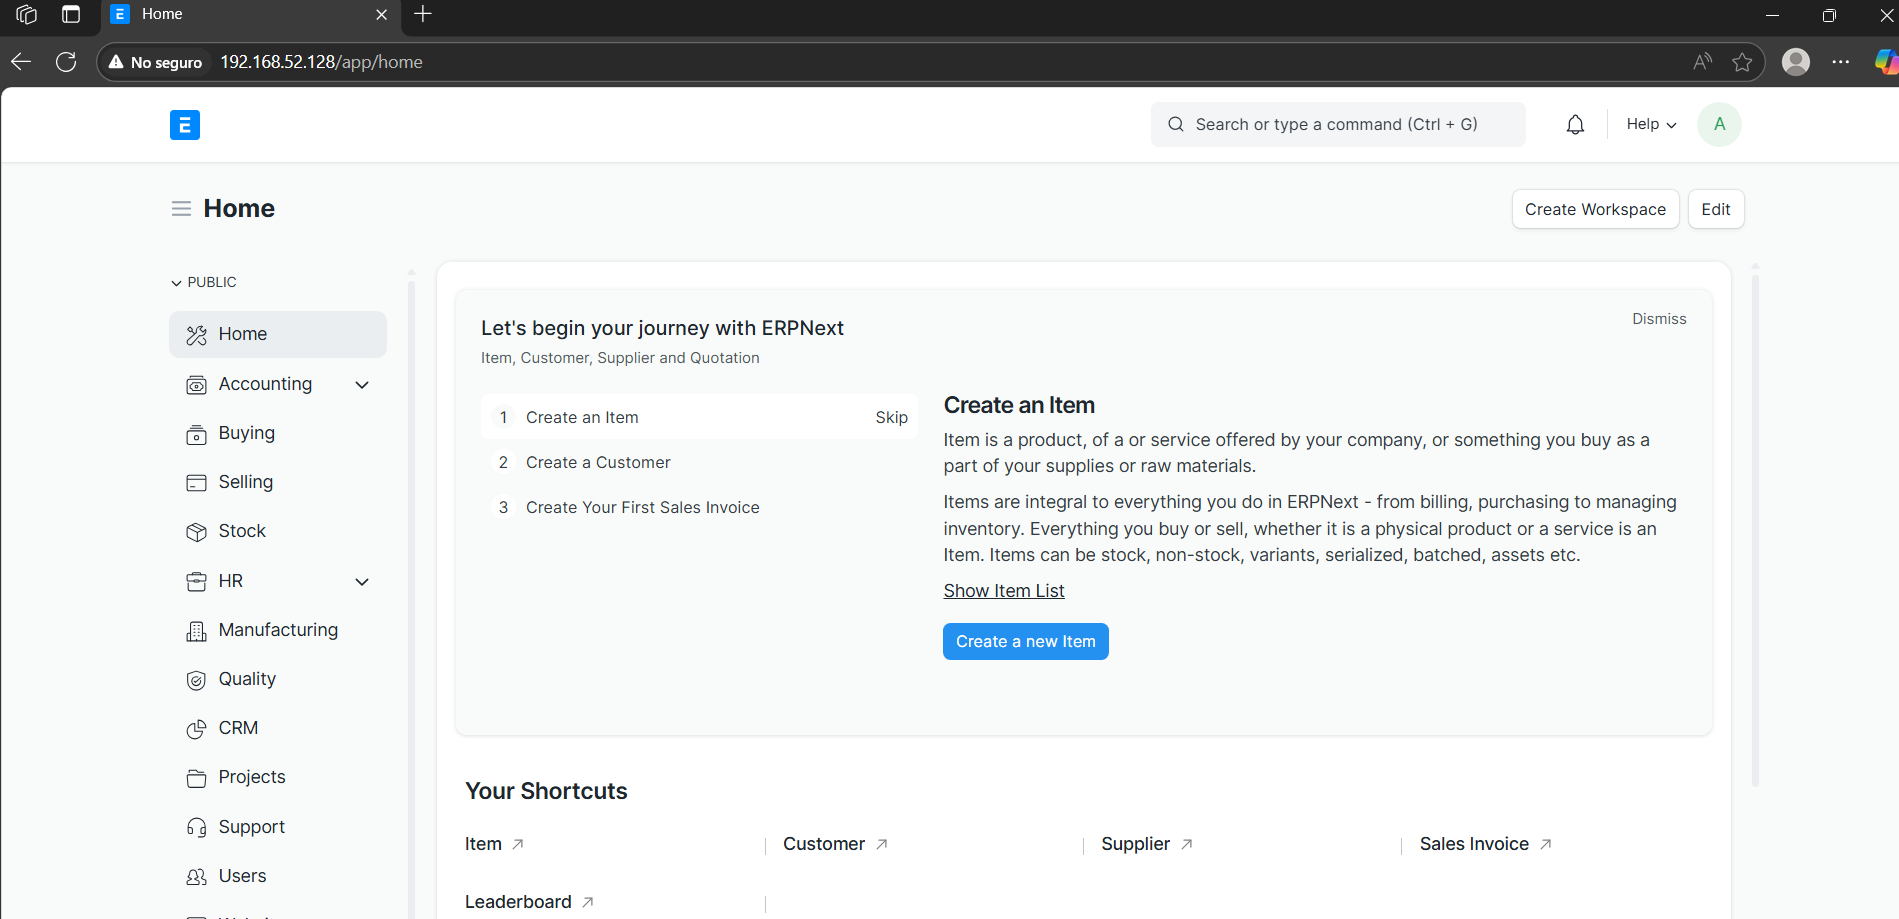This screenshot has height=919, width=1899.
Task: Click the Supplier shortcut arrow icon
Action: pyautogui.click(x=1187, y=845)
